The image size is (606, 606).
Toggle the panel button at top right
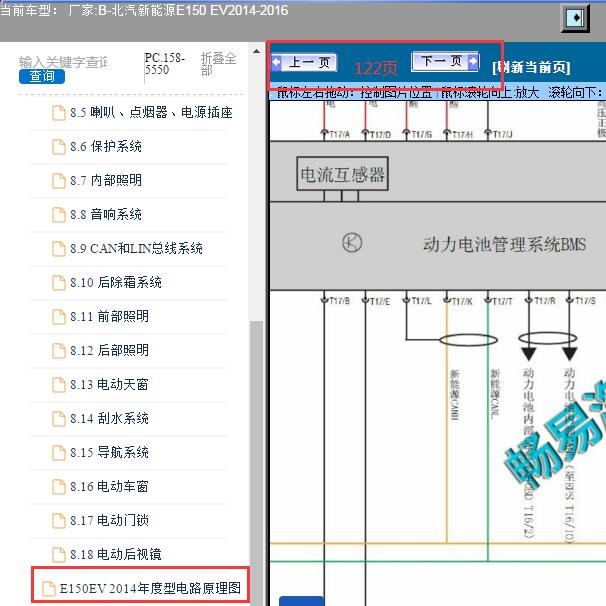pos(575,18)
